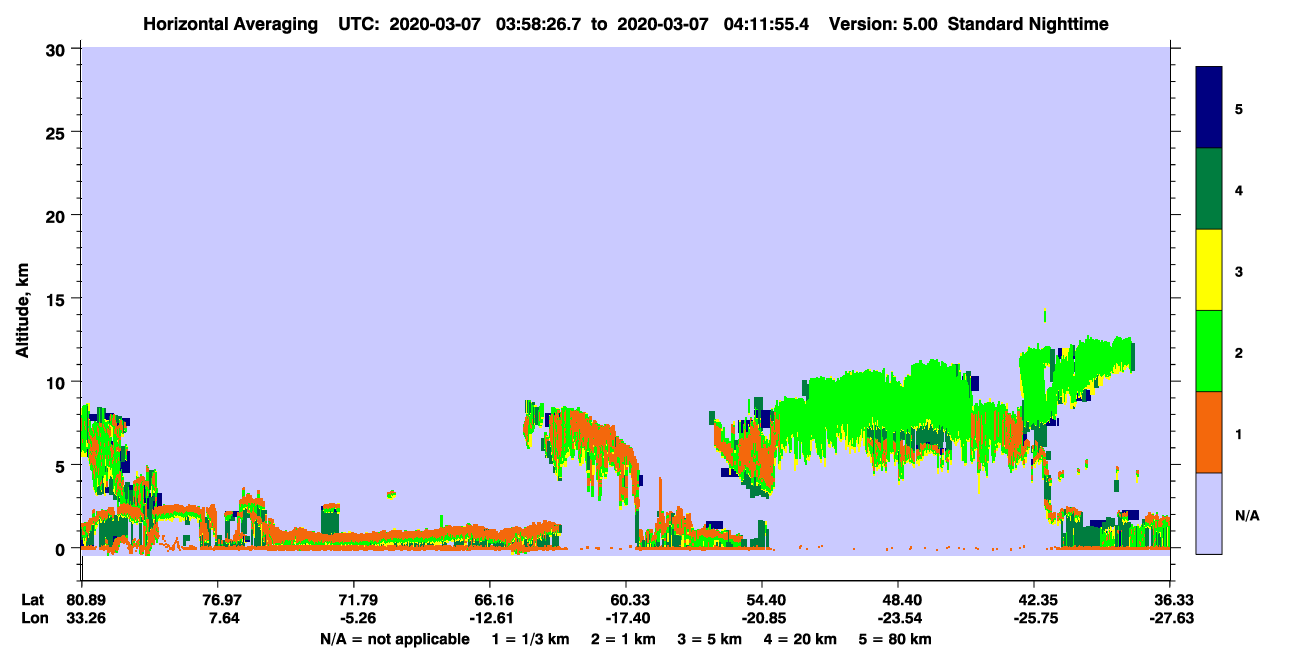
Task: Click the '5 = 80 km' legend note
Action: tap(893, 639)
